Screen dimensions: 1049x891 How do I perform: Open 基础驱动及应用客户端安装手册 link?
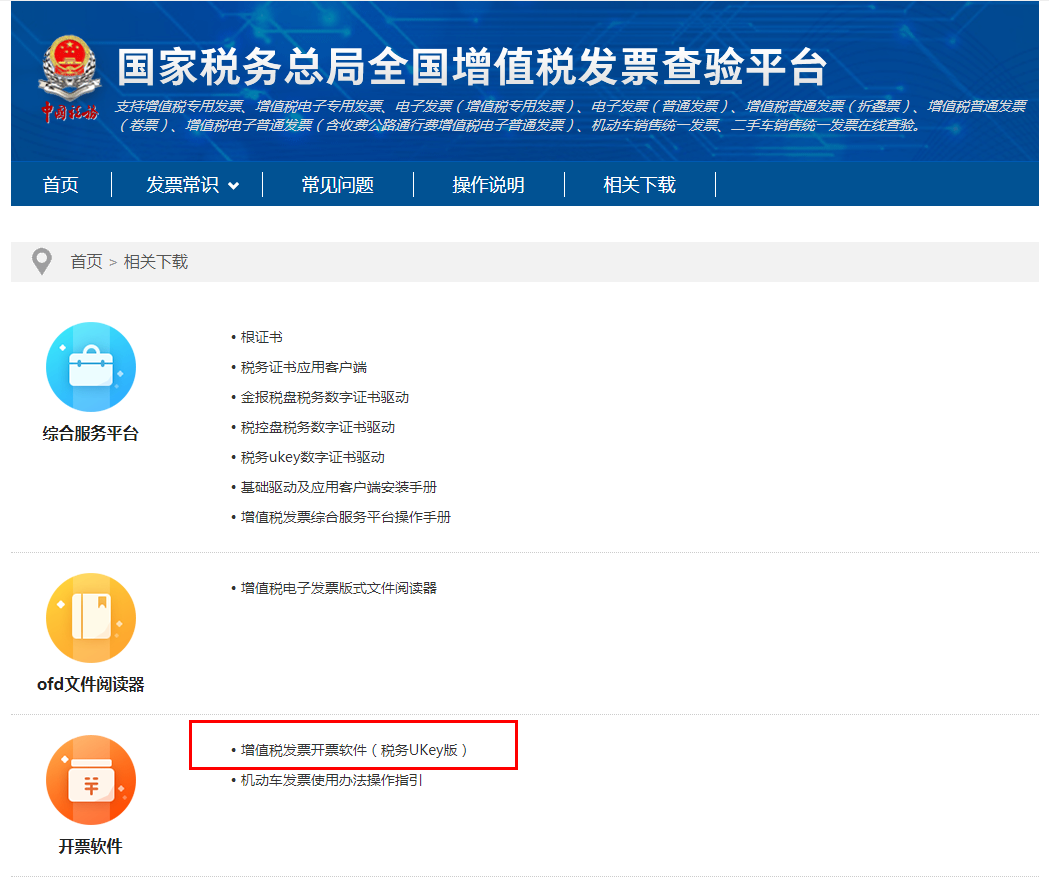point(338,487)
